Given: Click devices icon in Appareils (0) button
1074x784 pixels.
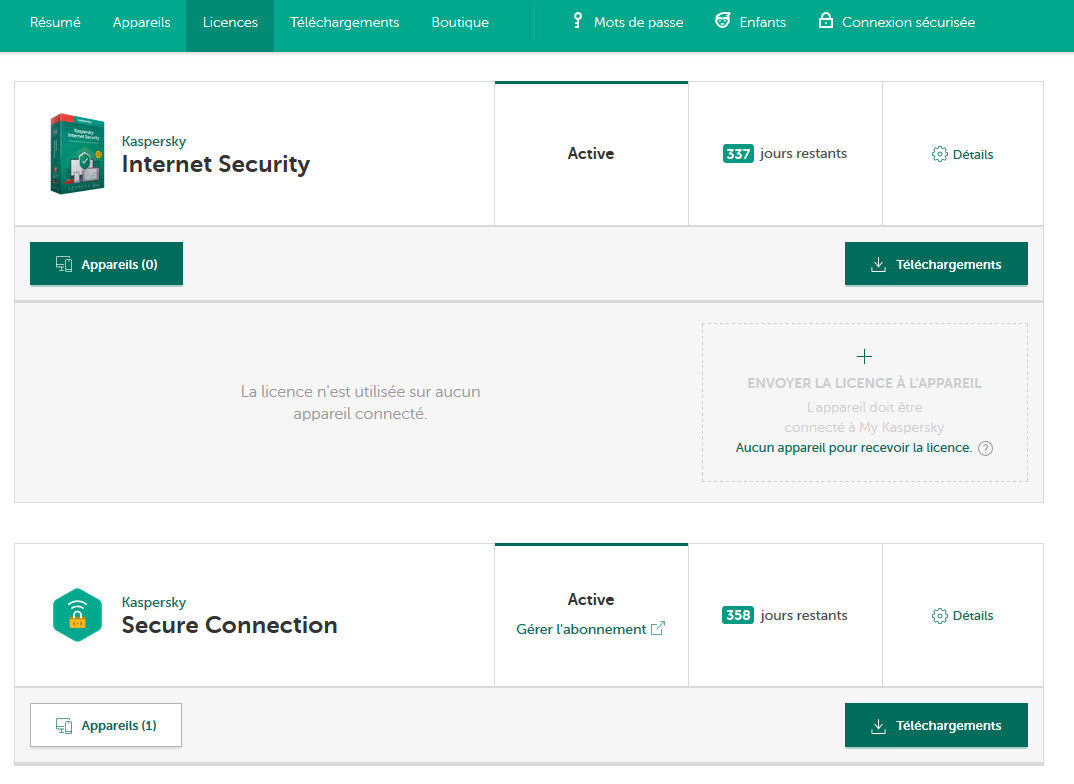Looking at the screenshot, I should click(64, 264).
